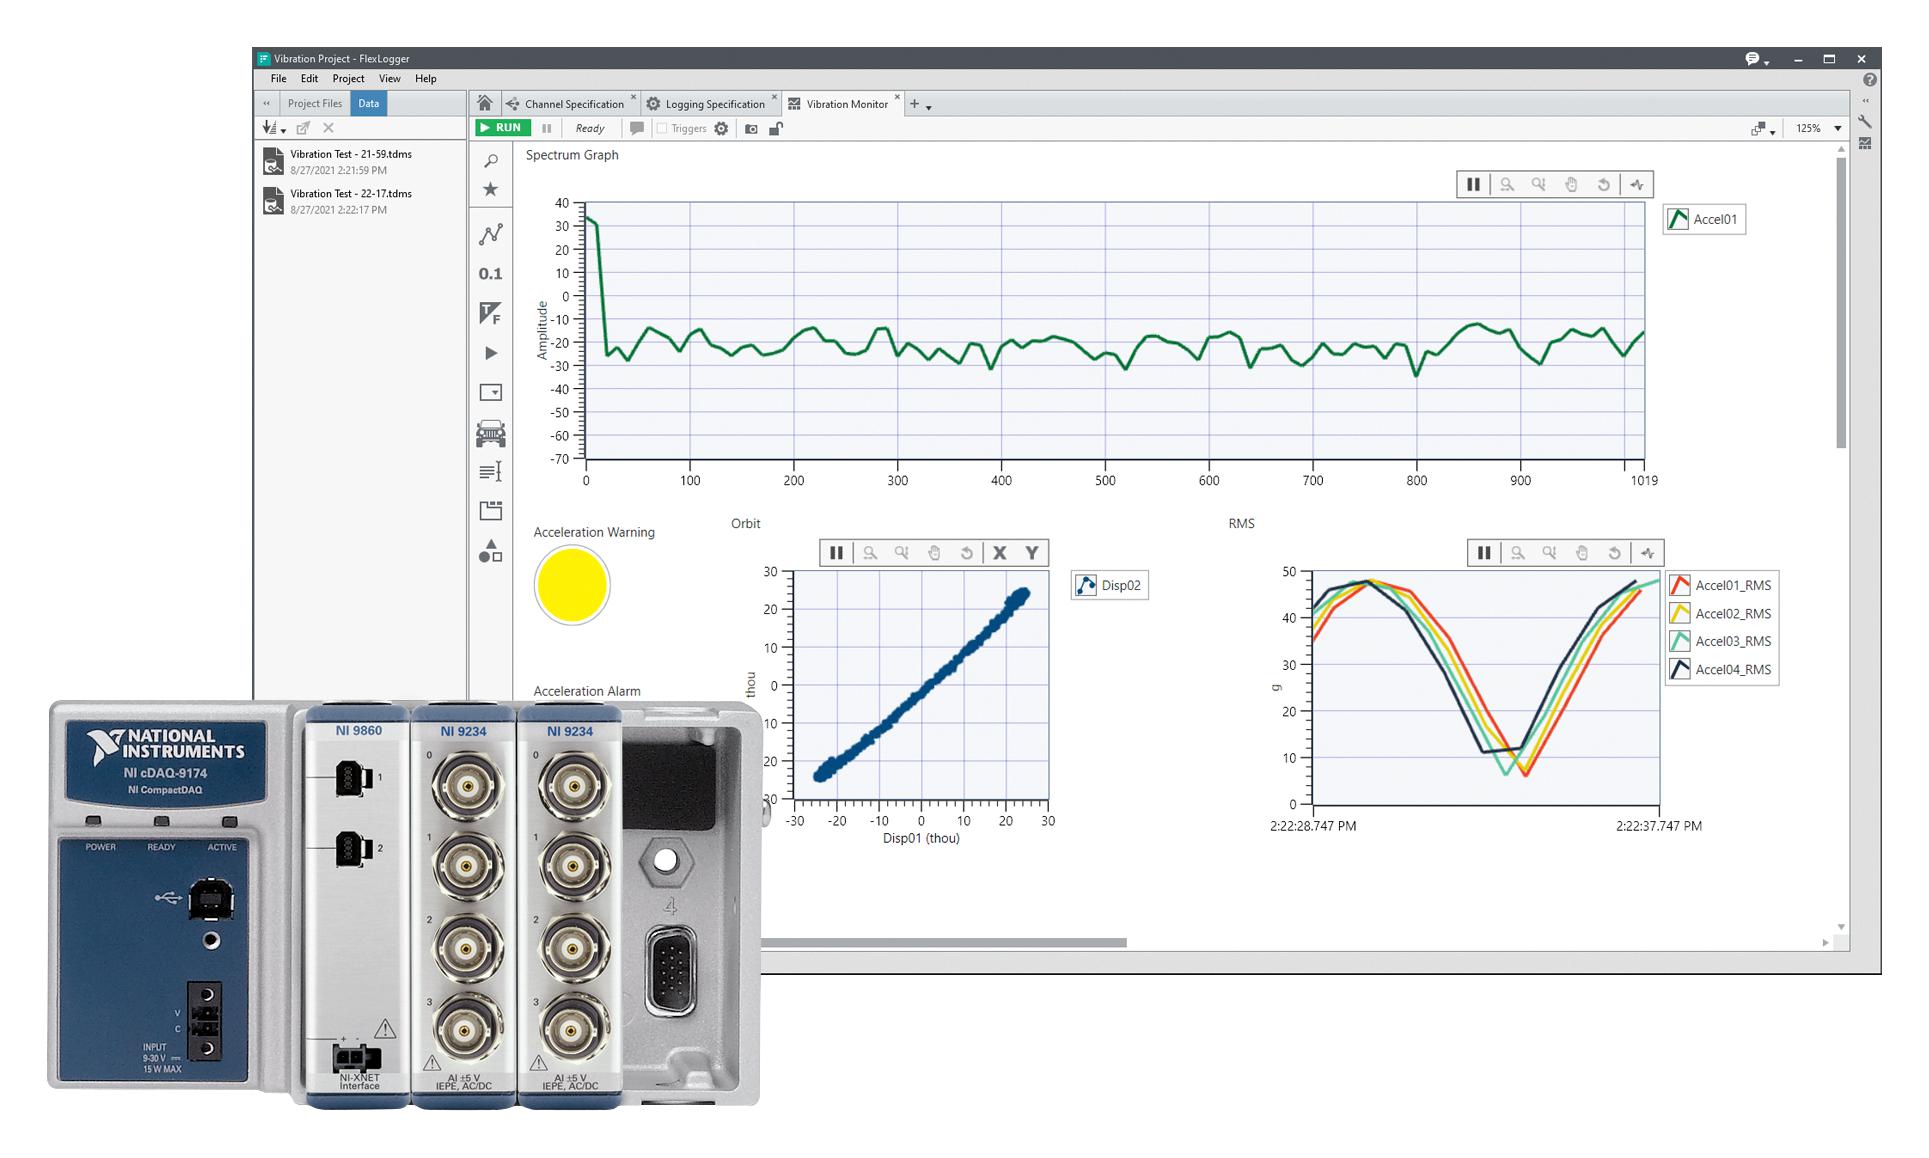Select horizontal zoom on the Spectrum Graph
The image size is (1929, 1158).
[x=1507, y=184]
